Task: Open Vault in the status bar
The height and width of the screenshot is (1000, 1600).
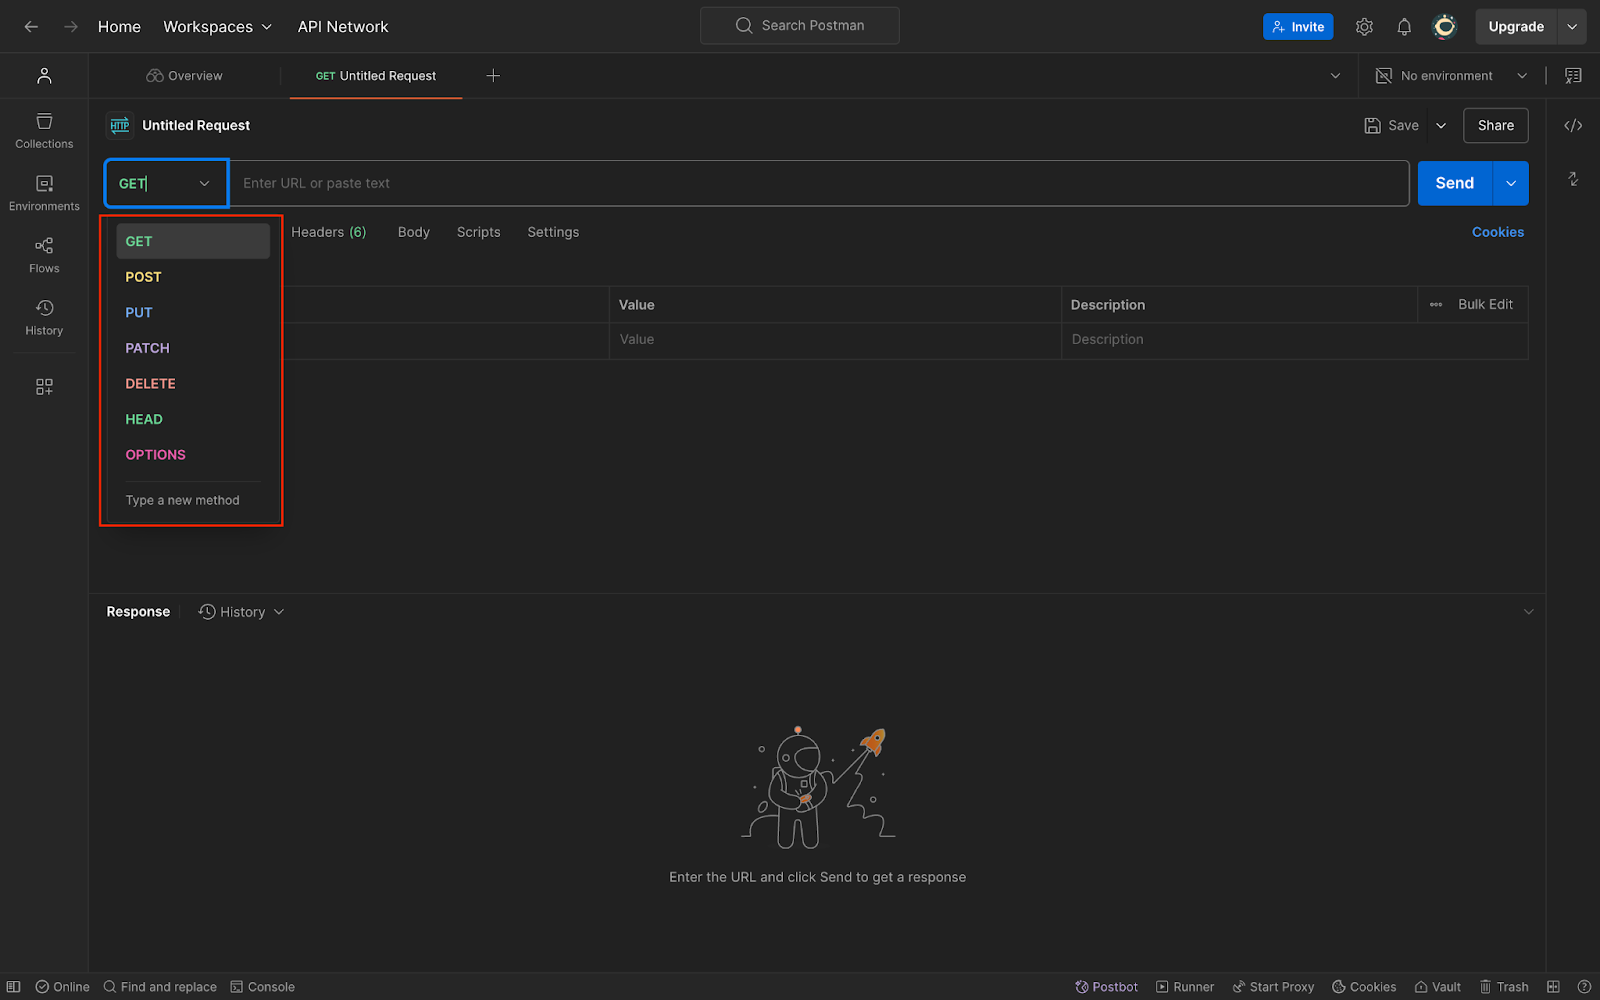Action: pyautogui.click(x=1437, y=987)
